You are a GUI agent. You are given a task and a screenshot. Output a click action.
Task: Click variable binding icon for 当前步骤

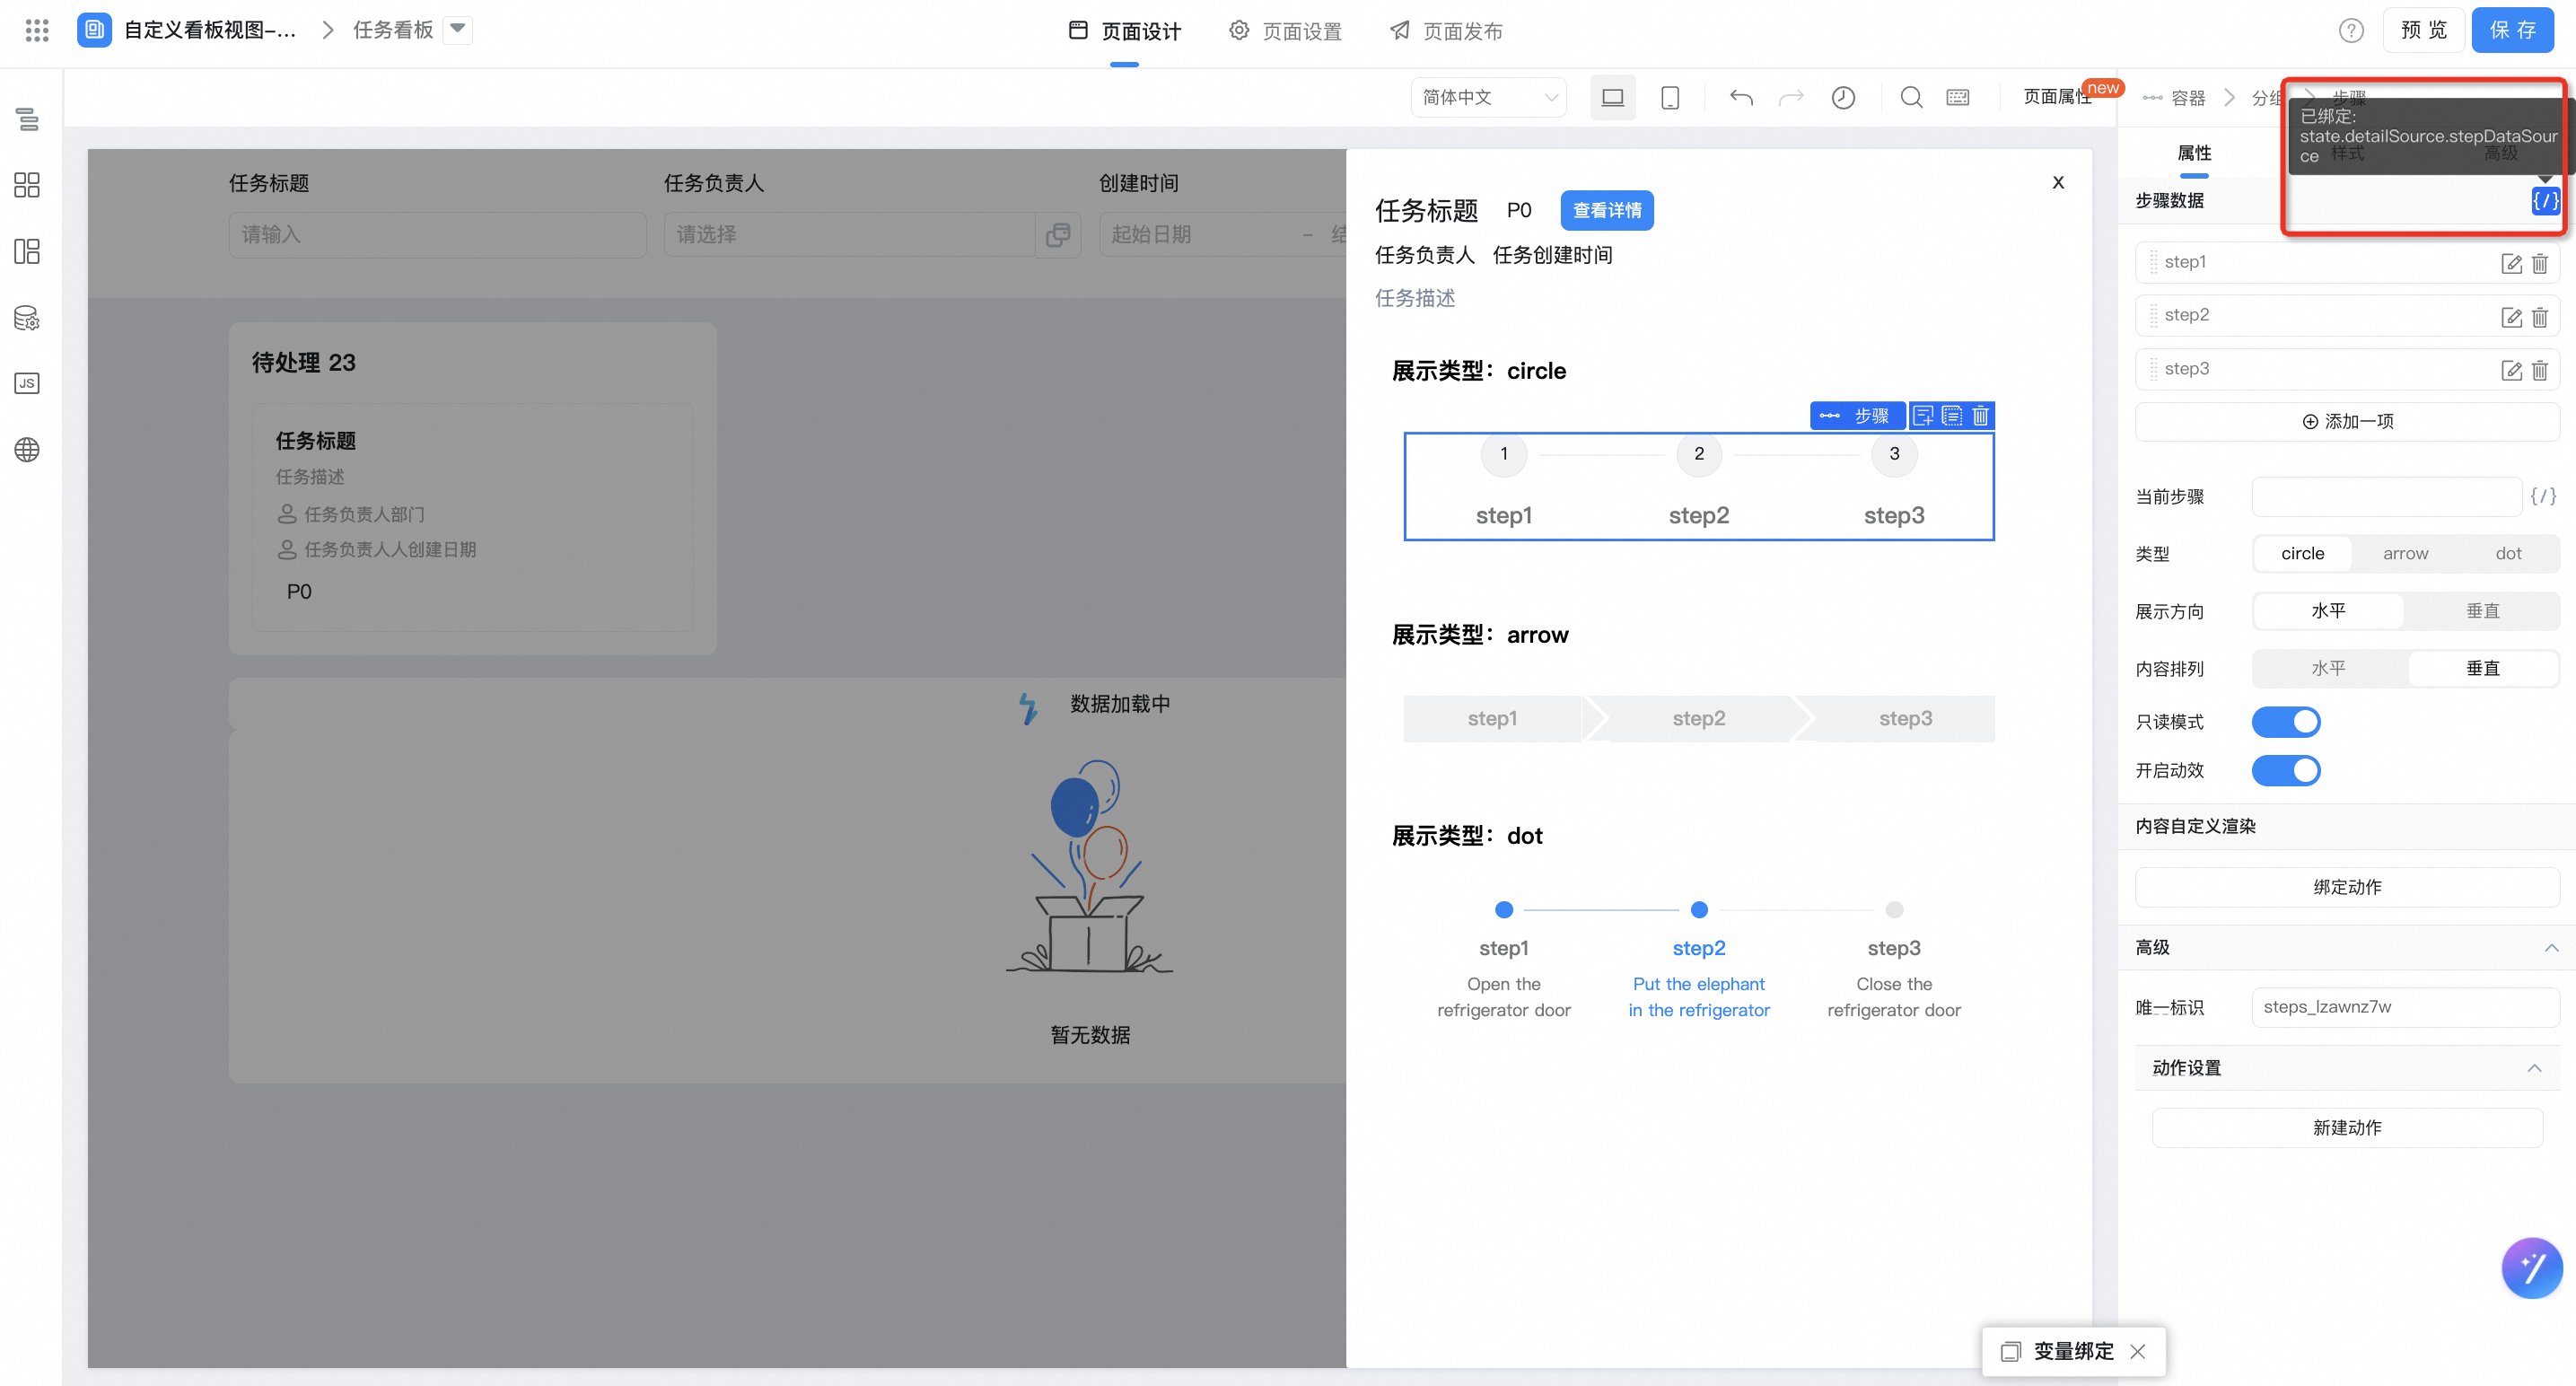coord(2543,496)
